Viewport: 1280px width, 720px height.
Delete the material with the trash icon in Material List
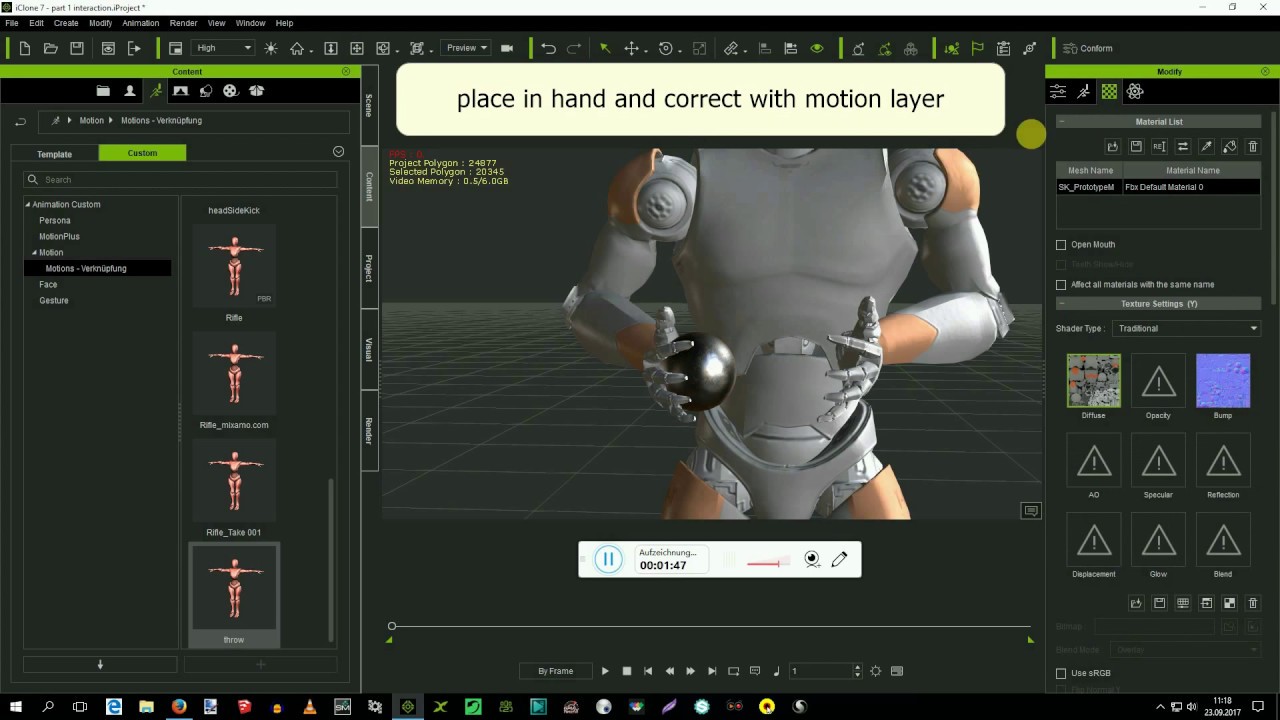1253,147
